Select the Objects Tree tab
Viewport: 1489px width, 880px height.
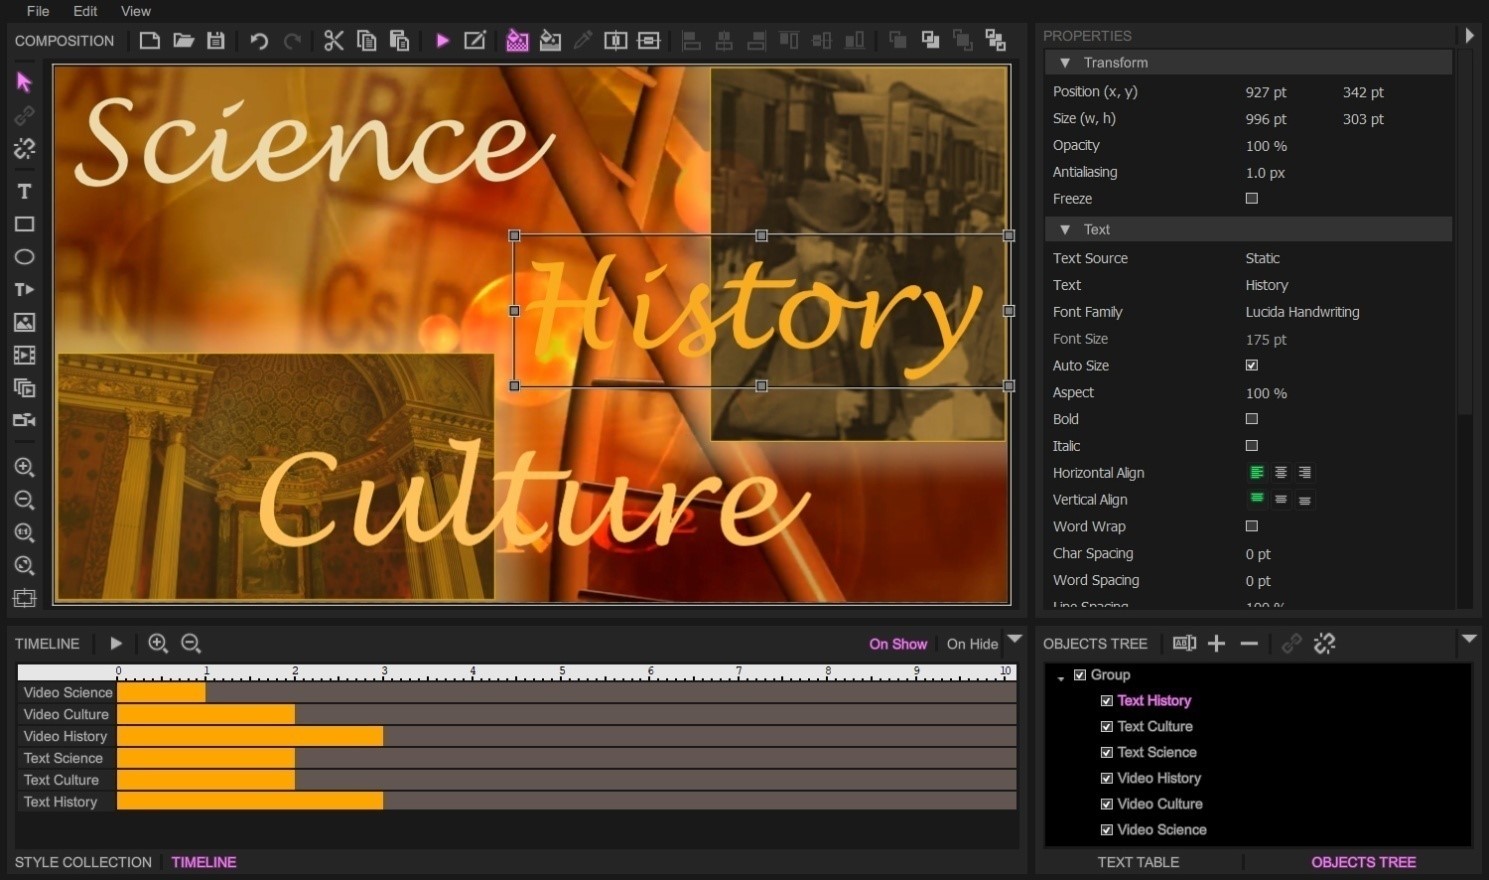point(1363,862)
